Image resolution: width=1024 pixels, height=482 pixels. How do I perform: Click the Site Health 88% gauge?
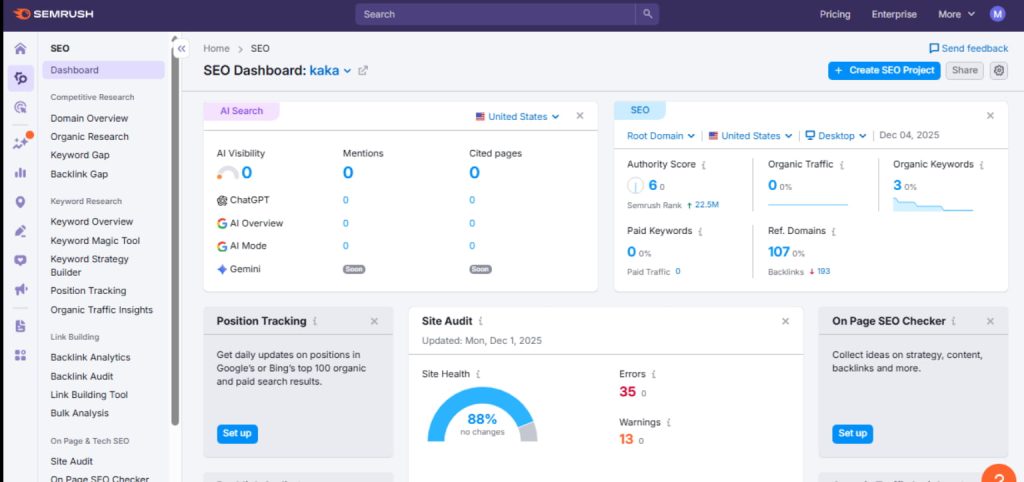[x=482, y=415]
